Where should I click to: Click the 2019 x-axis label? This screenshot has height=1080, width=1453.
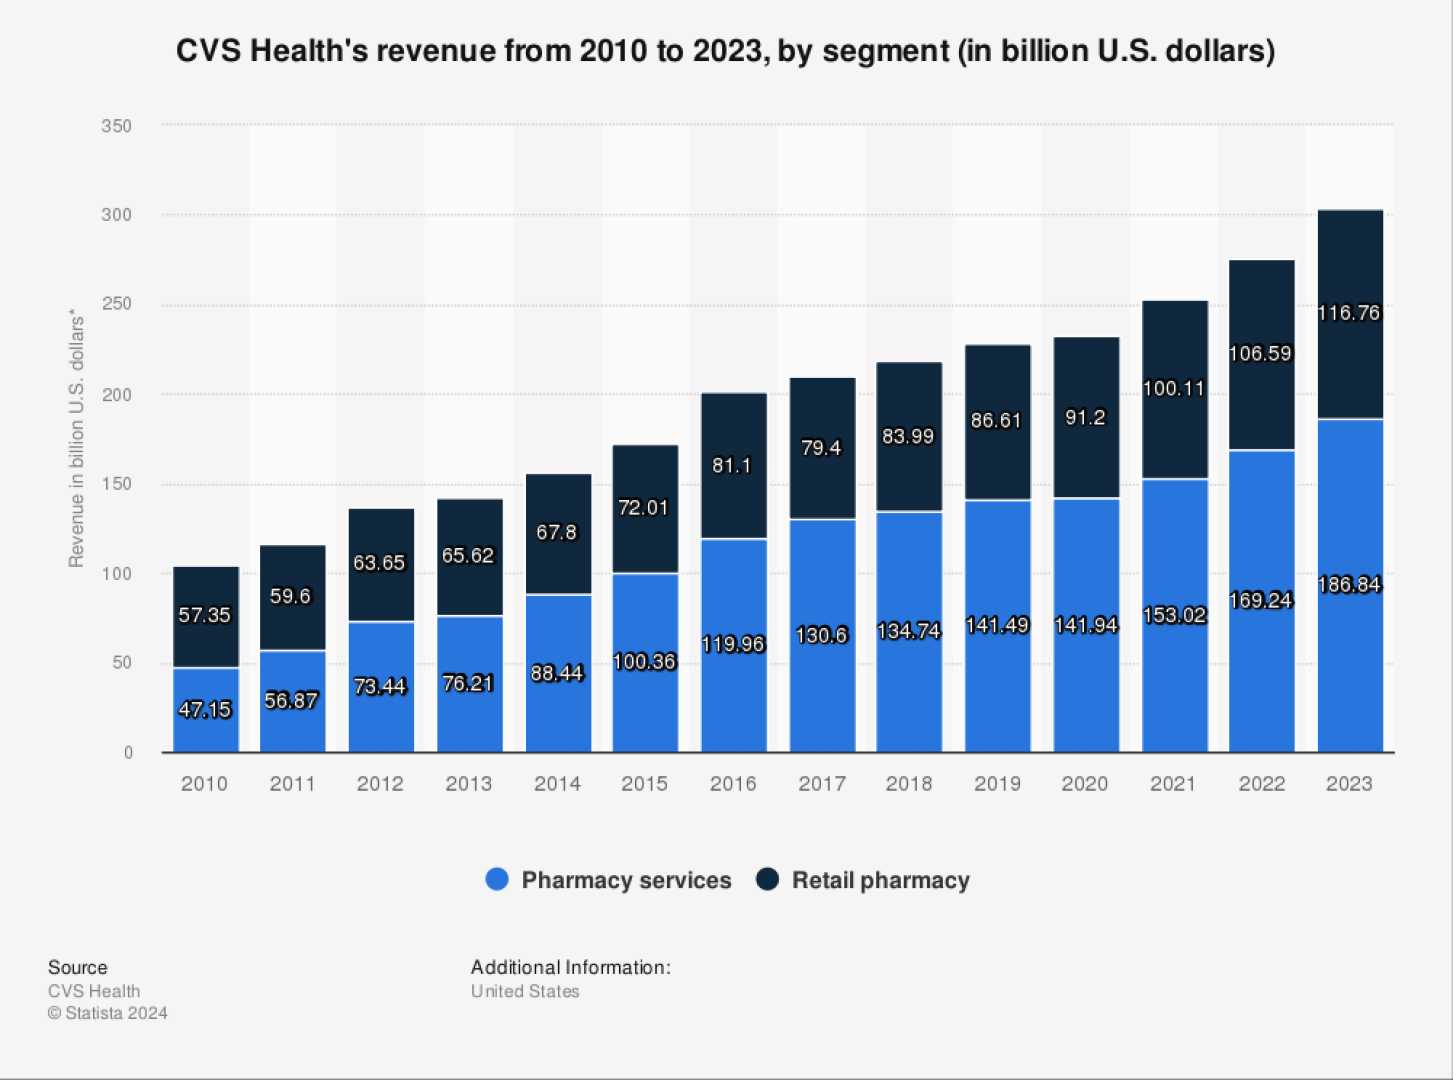[x=998, y=784]
